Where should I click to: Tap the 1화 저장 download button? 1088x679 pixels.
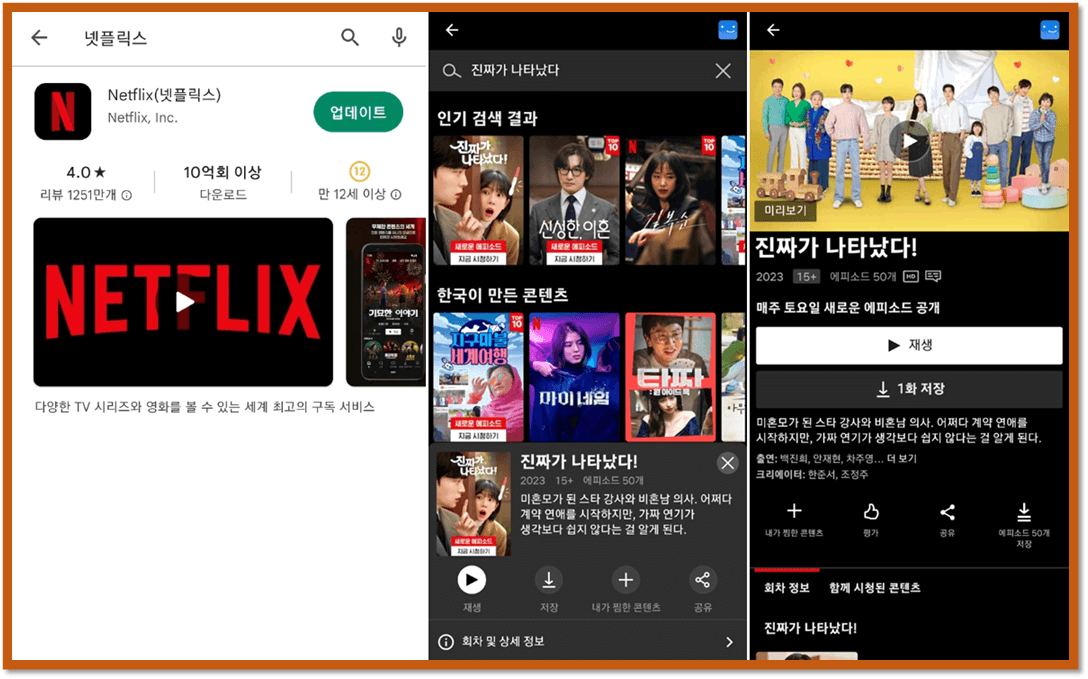pyautogui.click(x=909, y=389)
